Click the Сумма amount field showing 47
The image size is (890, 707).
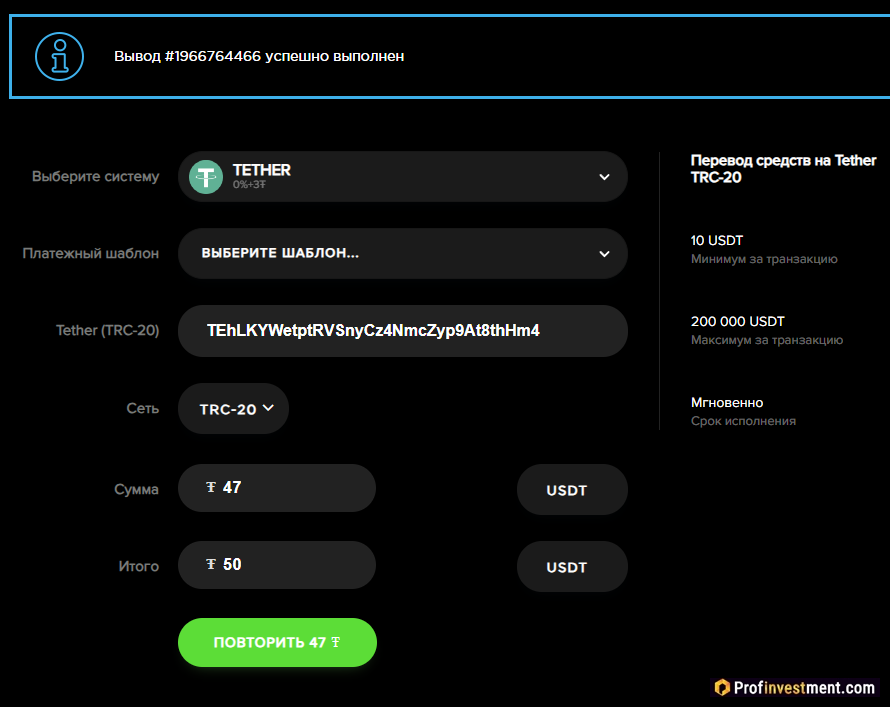[277, 488]
